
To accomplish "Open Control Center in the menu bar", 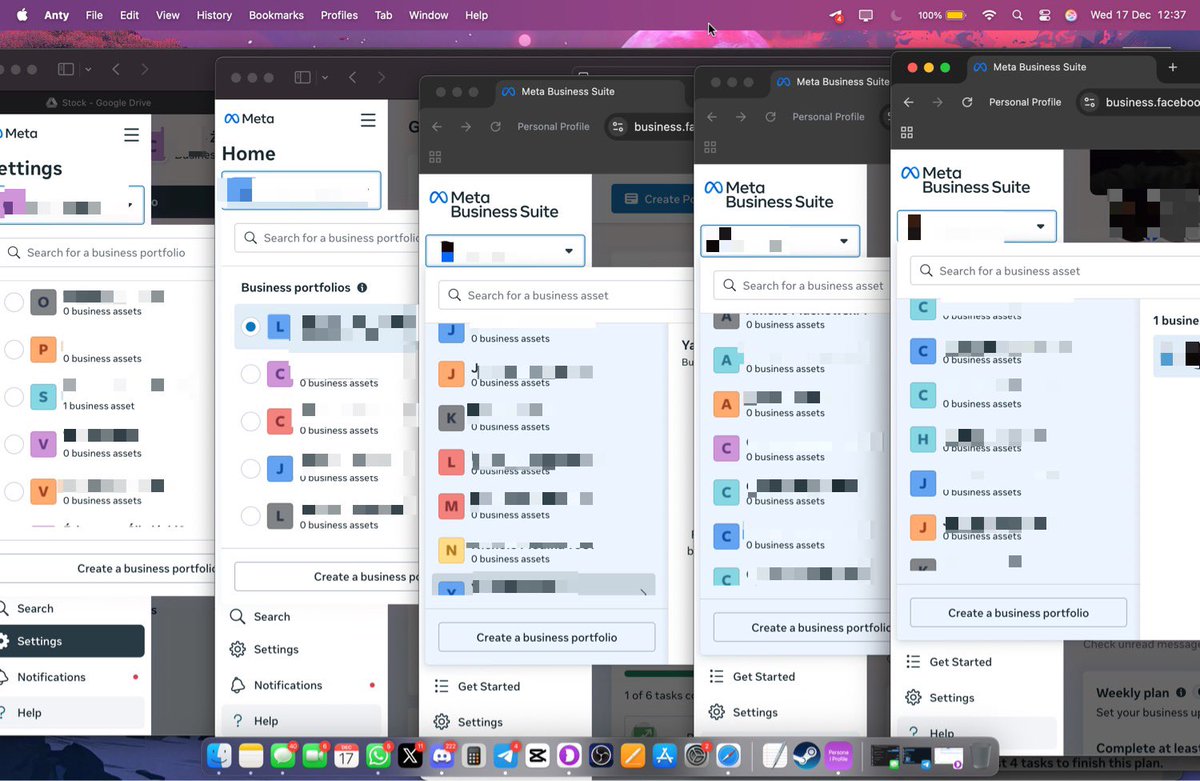I will (x=1044, y=15).
